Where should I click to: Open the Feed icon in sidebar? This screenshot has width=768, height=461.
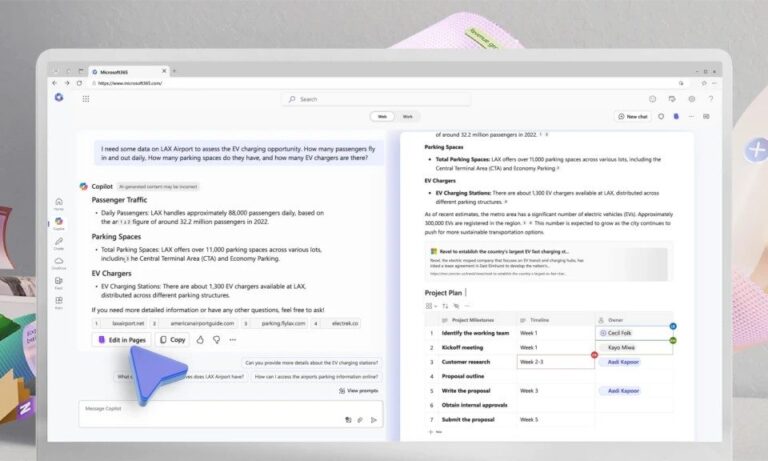pos(59,283)
